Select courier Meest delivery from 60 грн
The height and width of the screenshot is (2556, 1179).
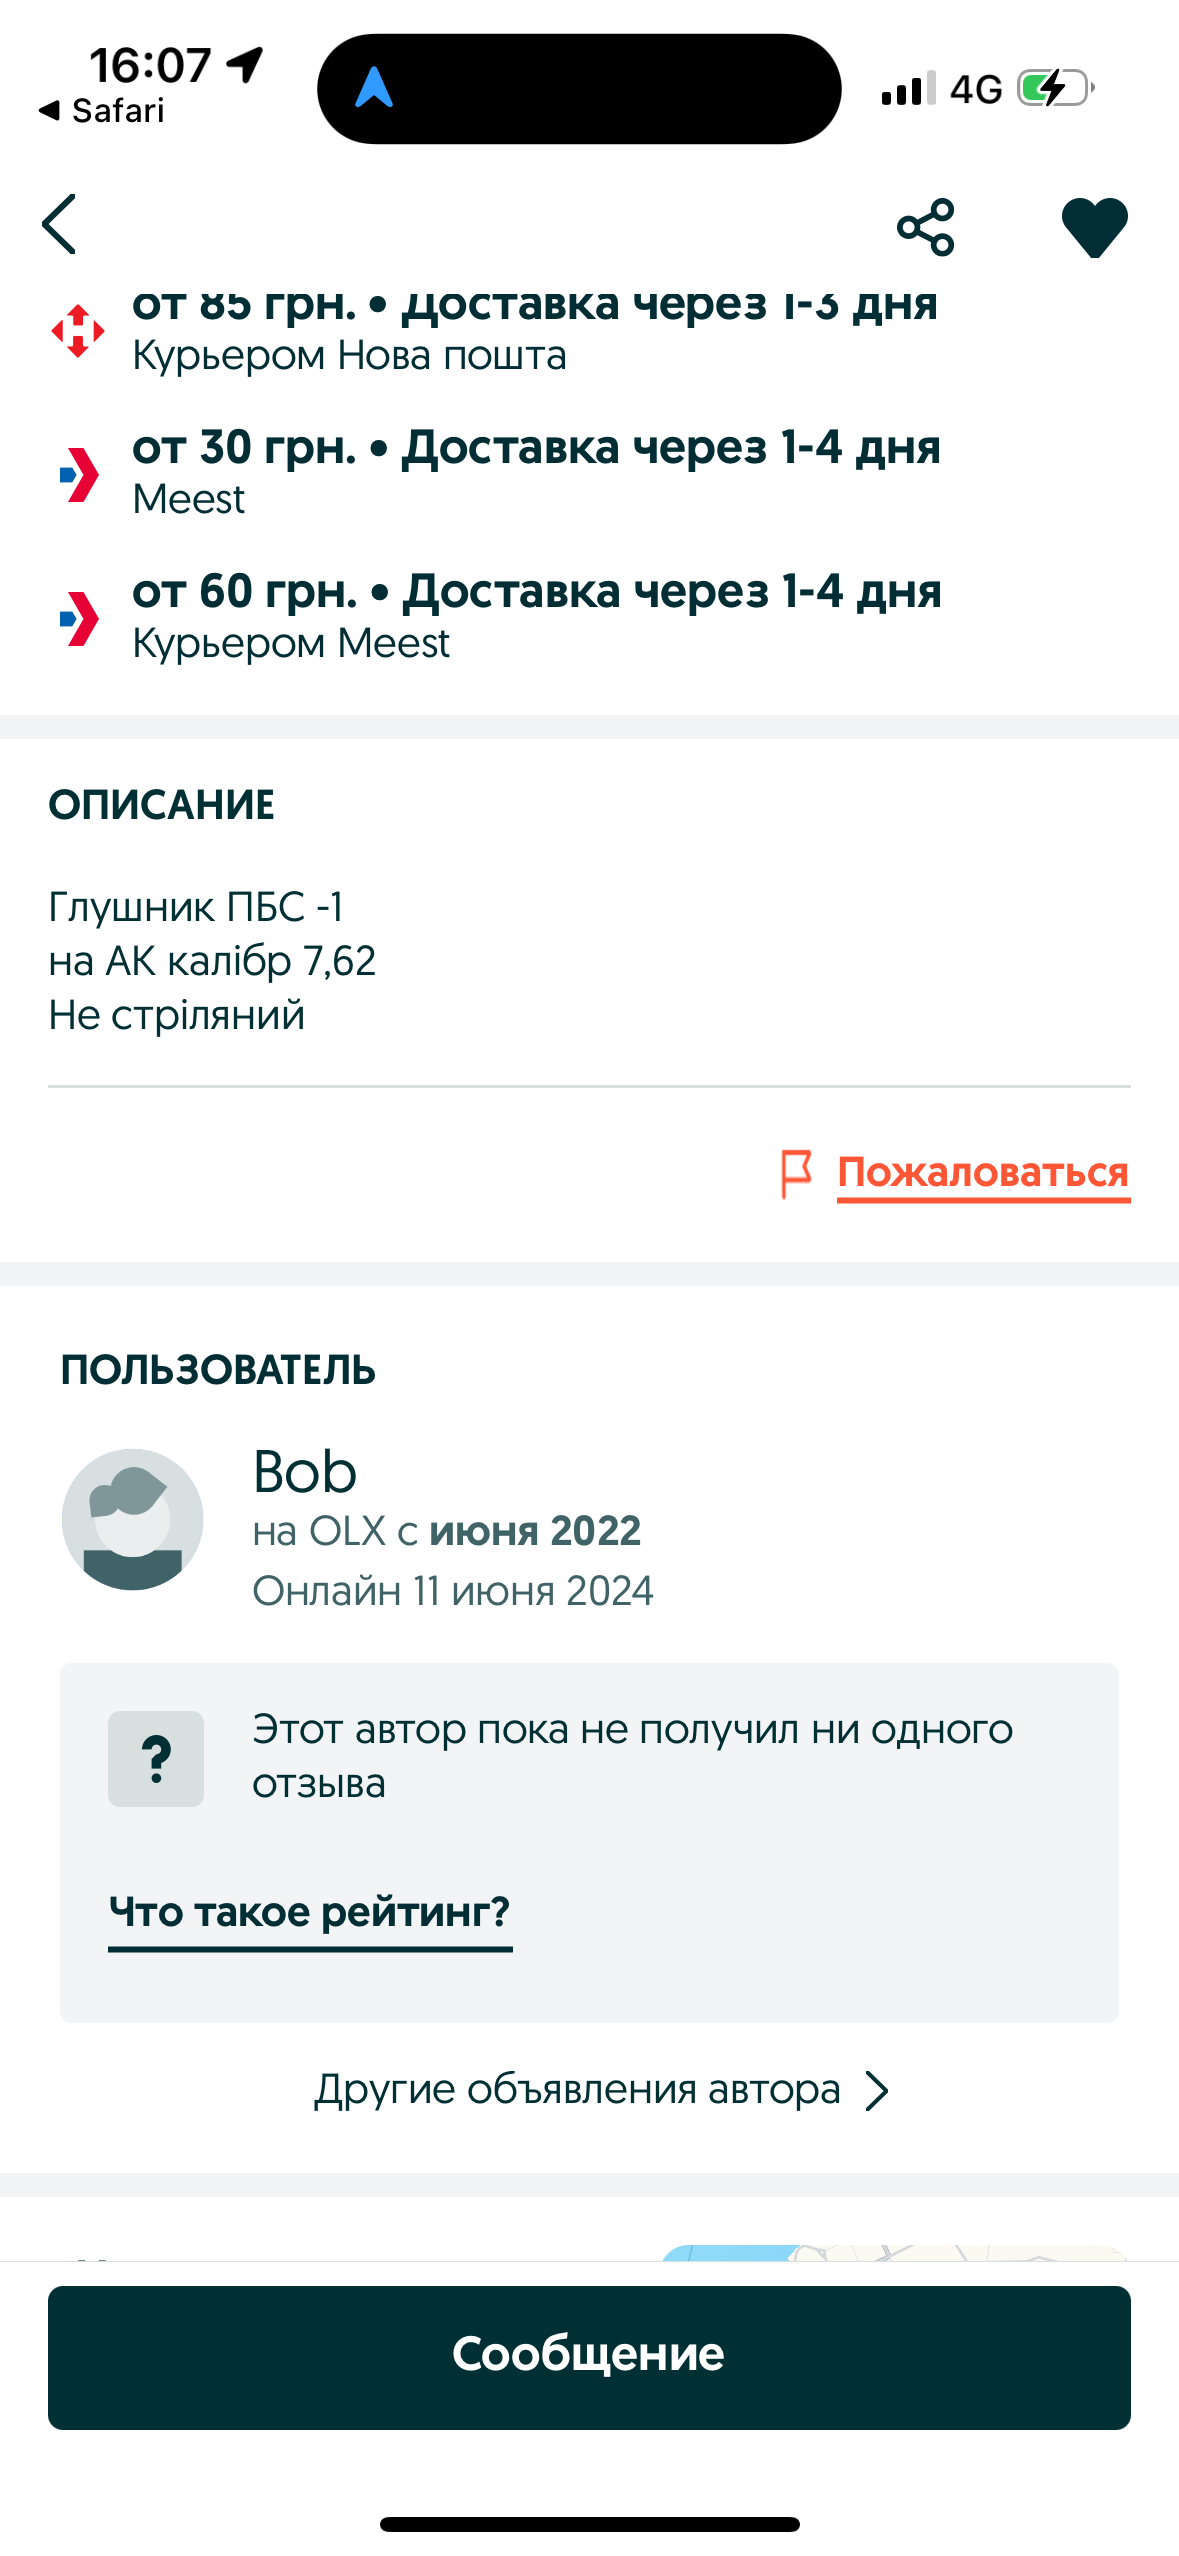pyautogui.click(x=536, y=614)
